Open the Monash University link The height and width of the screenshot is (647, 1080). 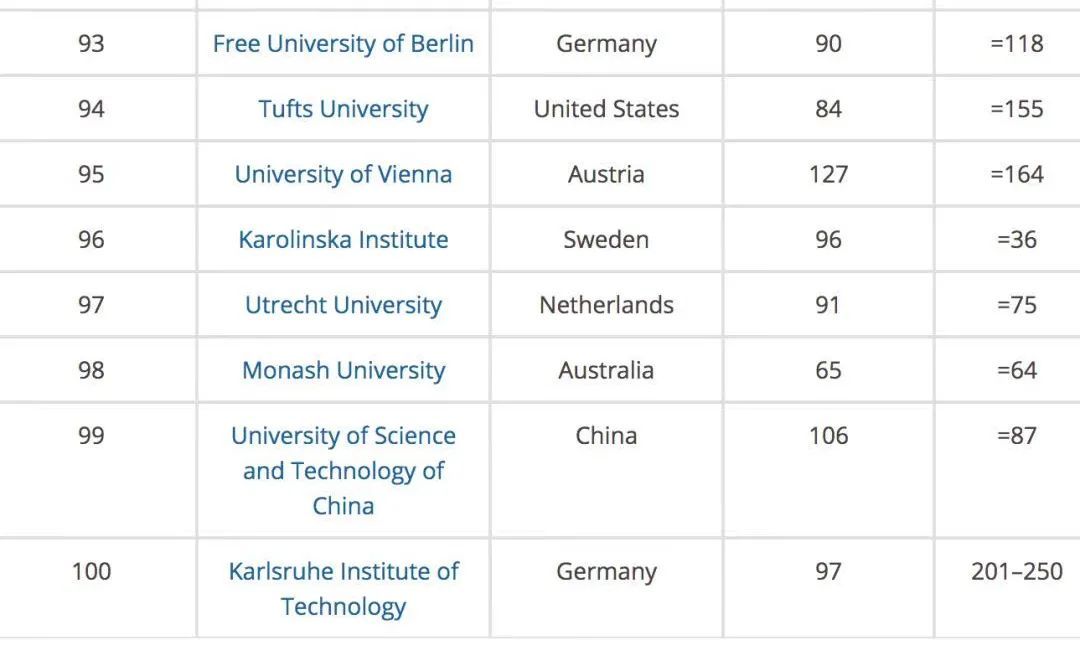pos(343,370)
